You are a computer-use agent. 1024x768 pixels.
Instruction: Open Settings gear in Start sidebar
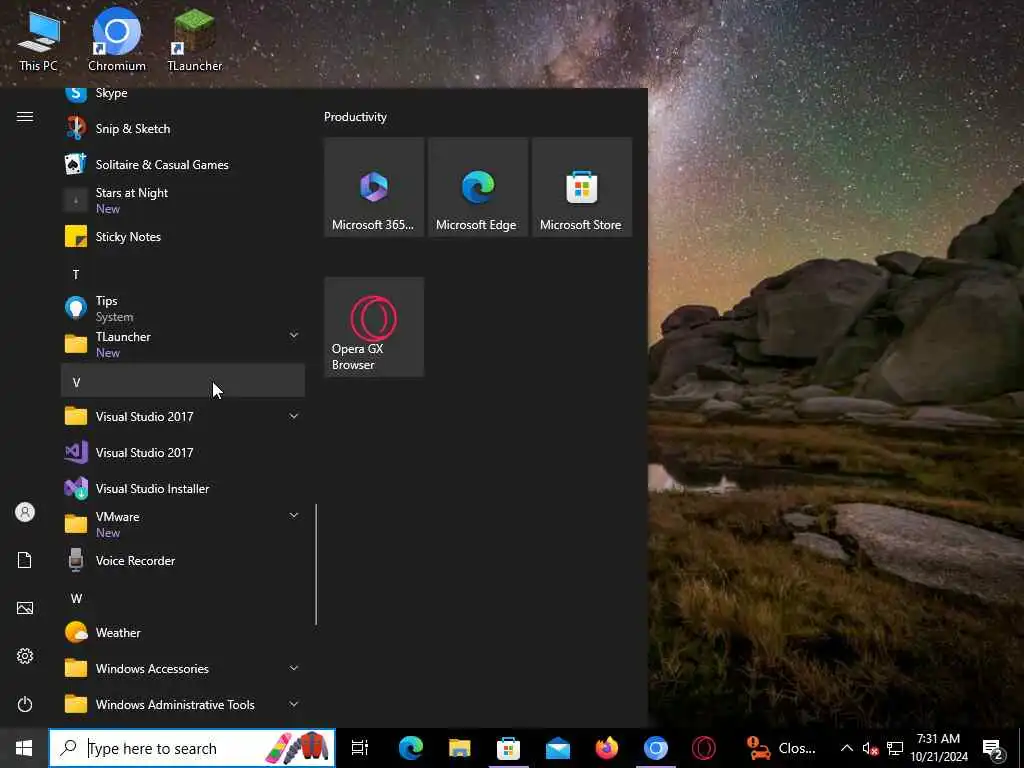tap(25, 656)
